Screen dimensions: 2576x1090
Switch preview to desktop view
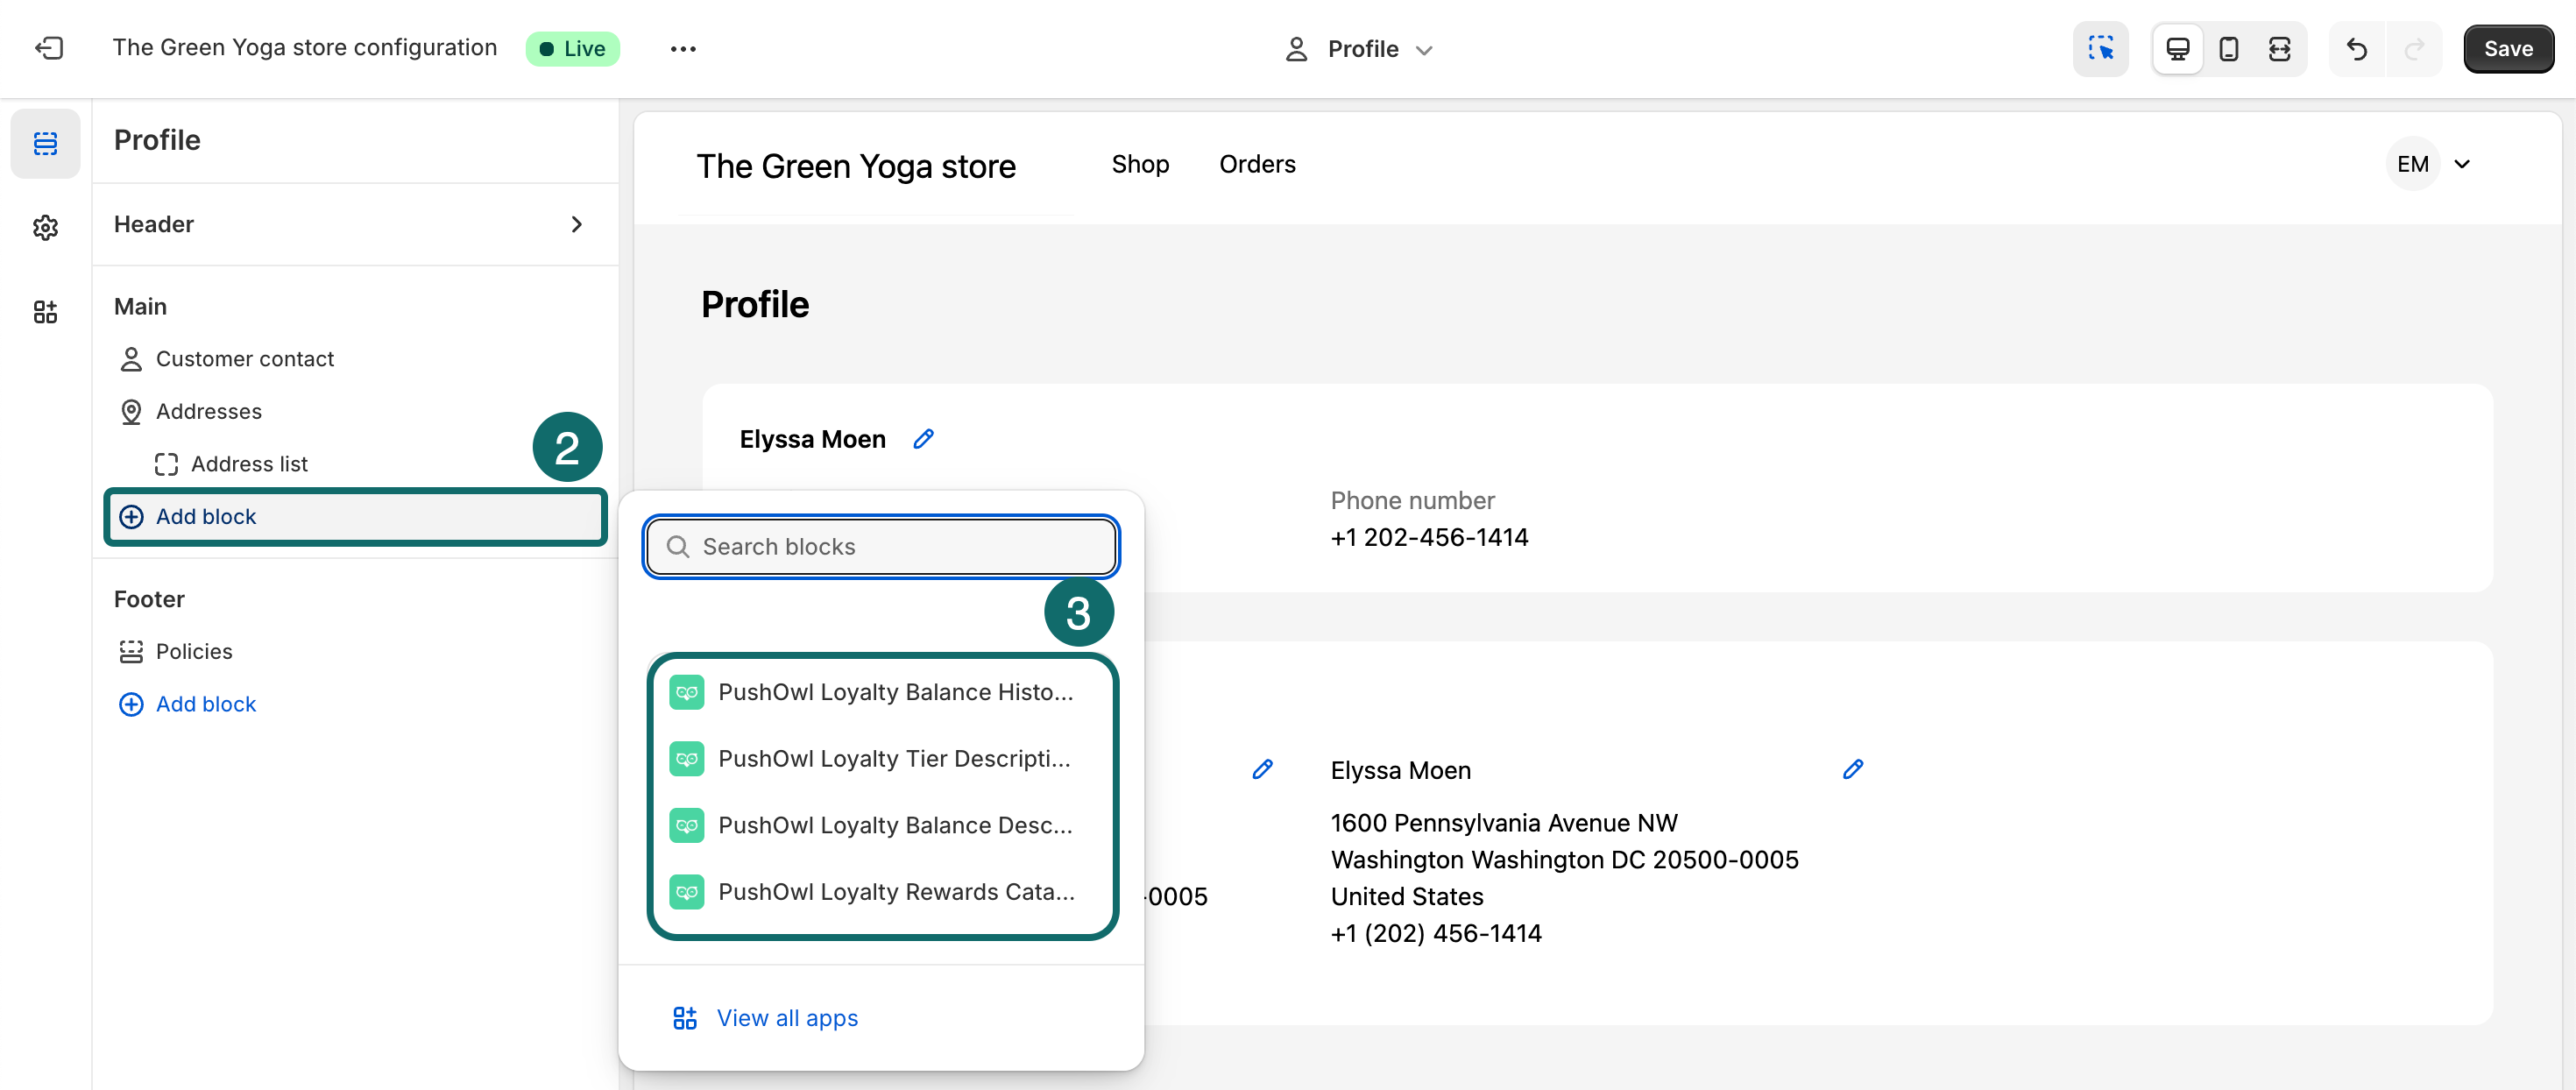[2177, 48]
